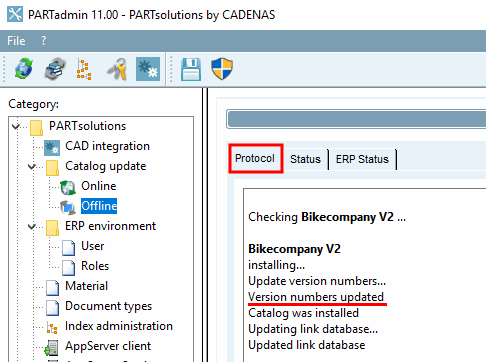Image resolution: width=486 pixels, height=362 pixels.
Task: Select the Protocol tab
Action: click(x=255, y=158)
